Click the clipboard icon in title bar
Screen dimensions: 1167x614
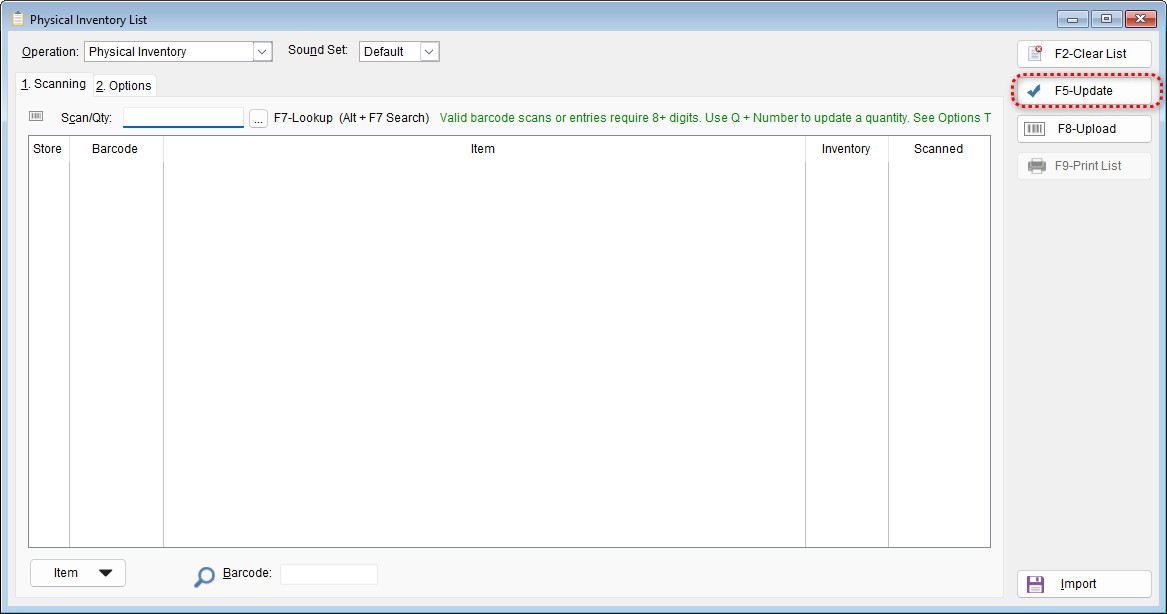[x=17, y=19]
